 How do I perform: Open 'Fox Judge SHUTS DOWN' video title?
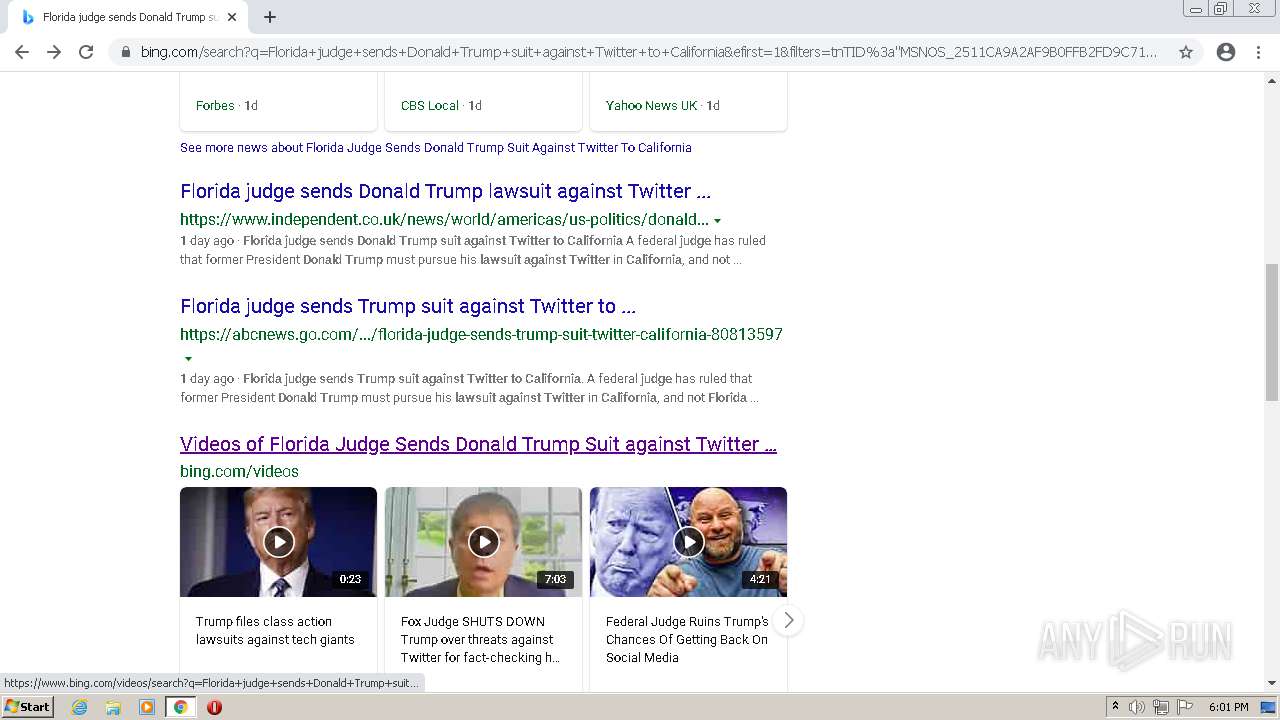480,639
